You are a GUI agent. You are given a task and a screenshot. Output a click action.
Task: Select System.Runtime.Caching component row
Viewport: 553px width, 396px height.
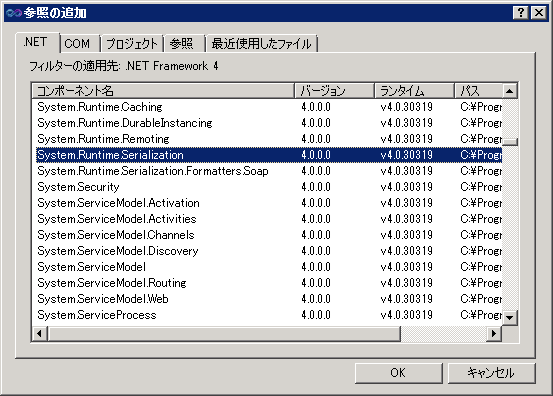(269, 107)
